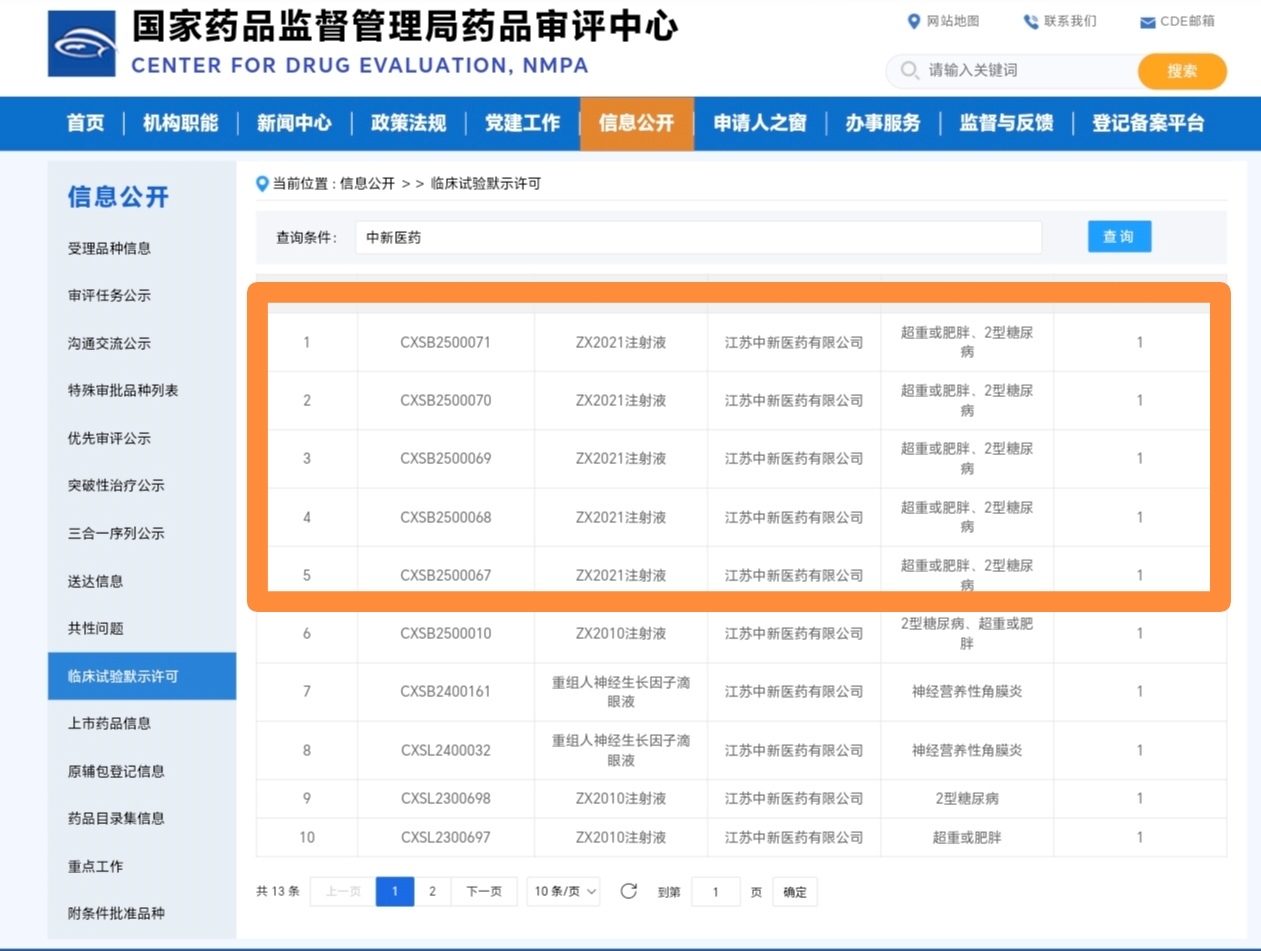This screenshot has width=1261, height=951.
Task: Open 沟通交流公示 in sidebar
Action: pyautogui.click(x=109, y=343)
